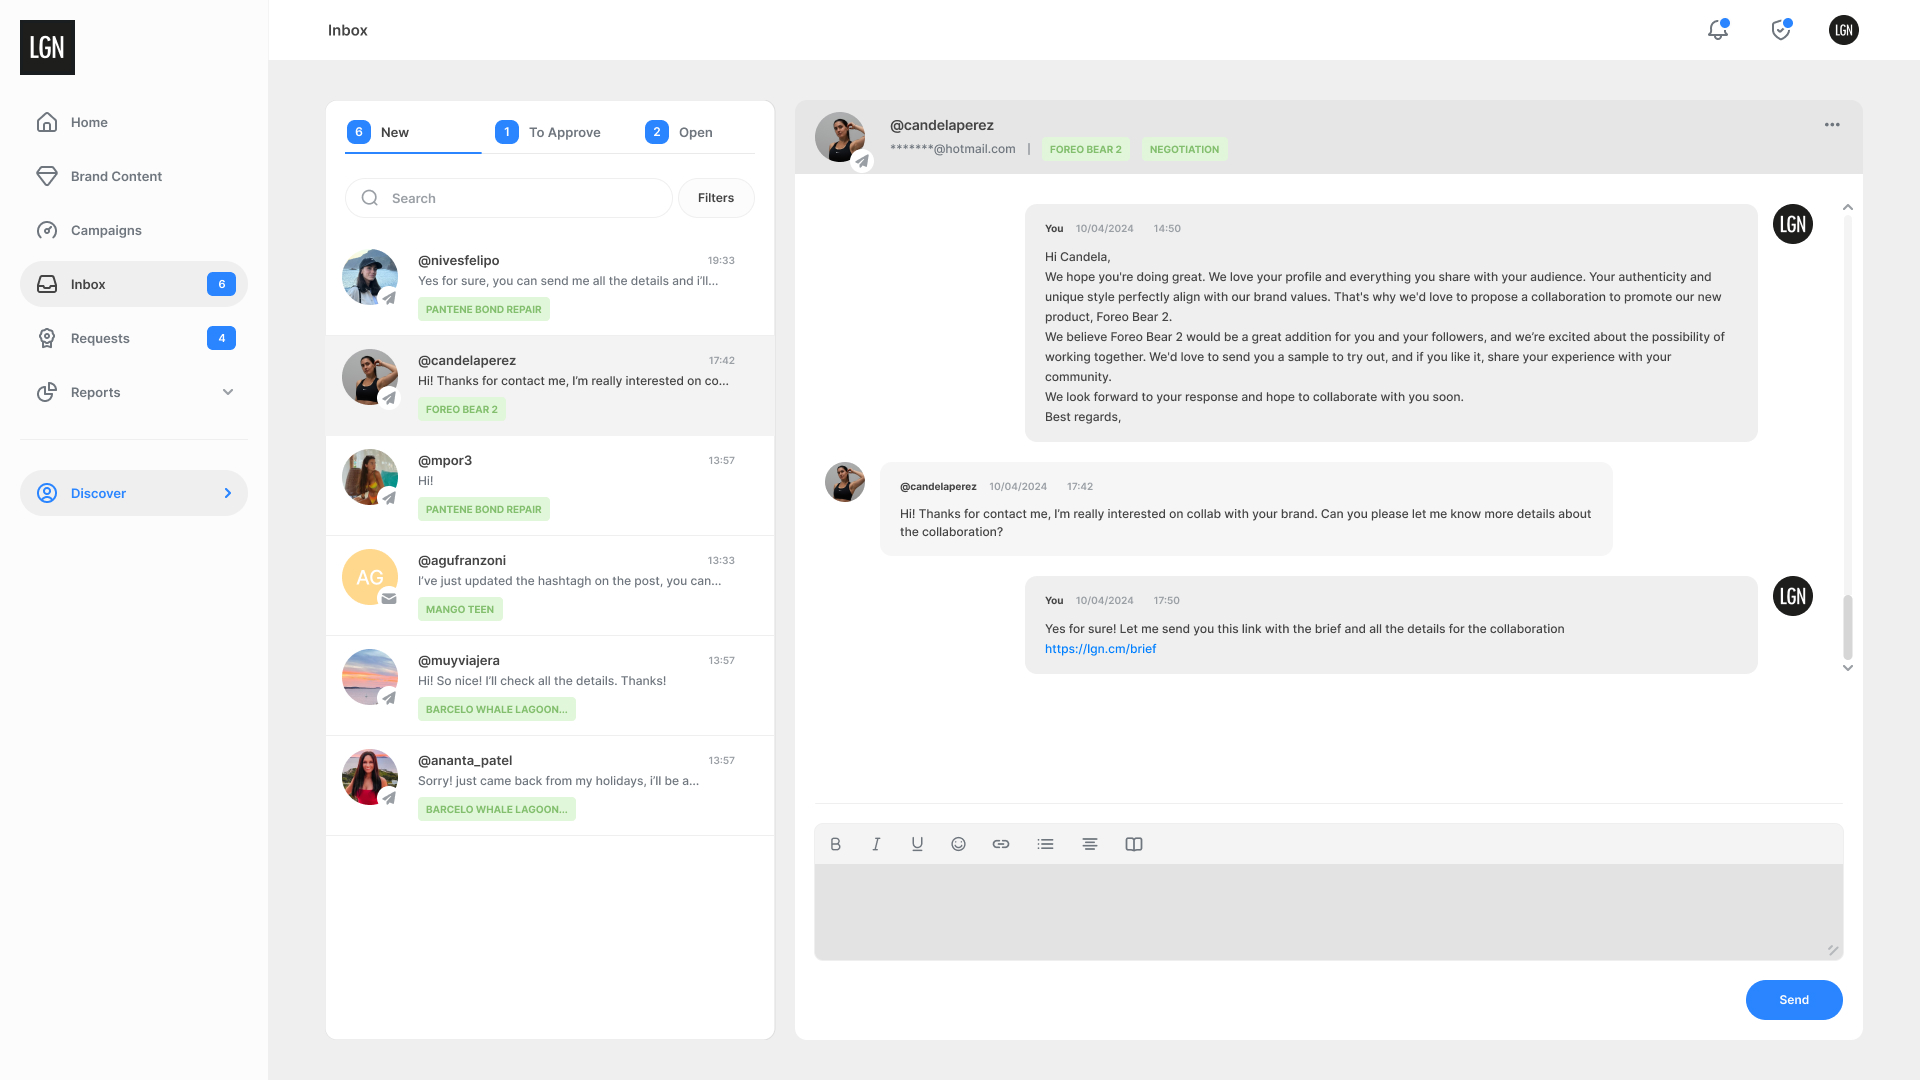Open the notifications bell

[1718, 30]
